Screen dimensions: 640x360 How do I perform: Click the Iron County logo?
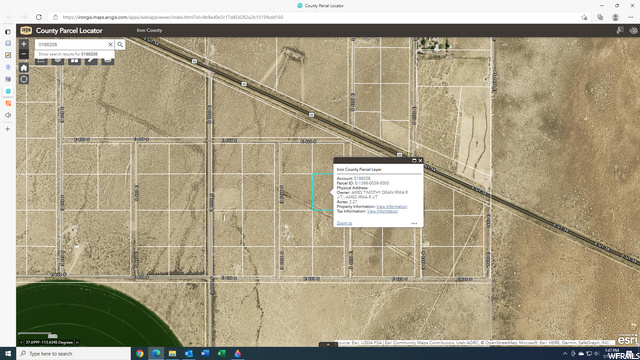point(26,31)
